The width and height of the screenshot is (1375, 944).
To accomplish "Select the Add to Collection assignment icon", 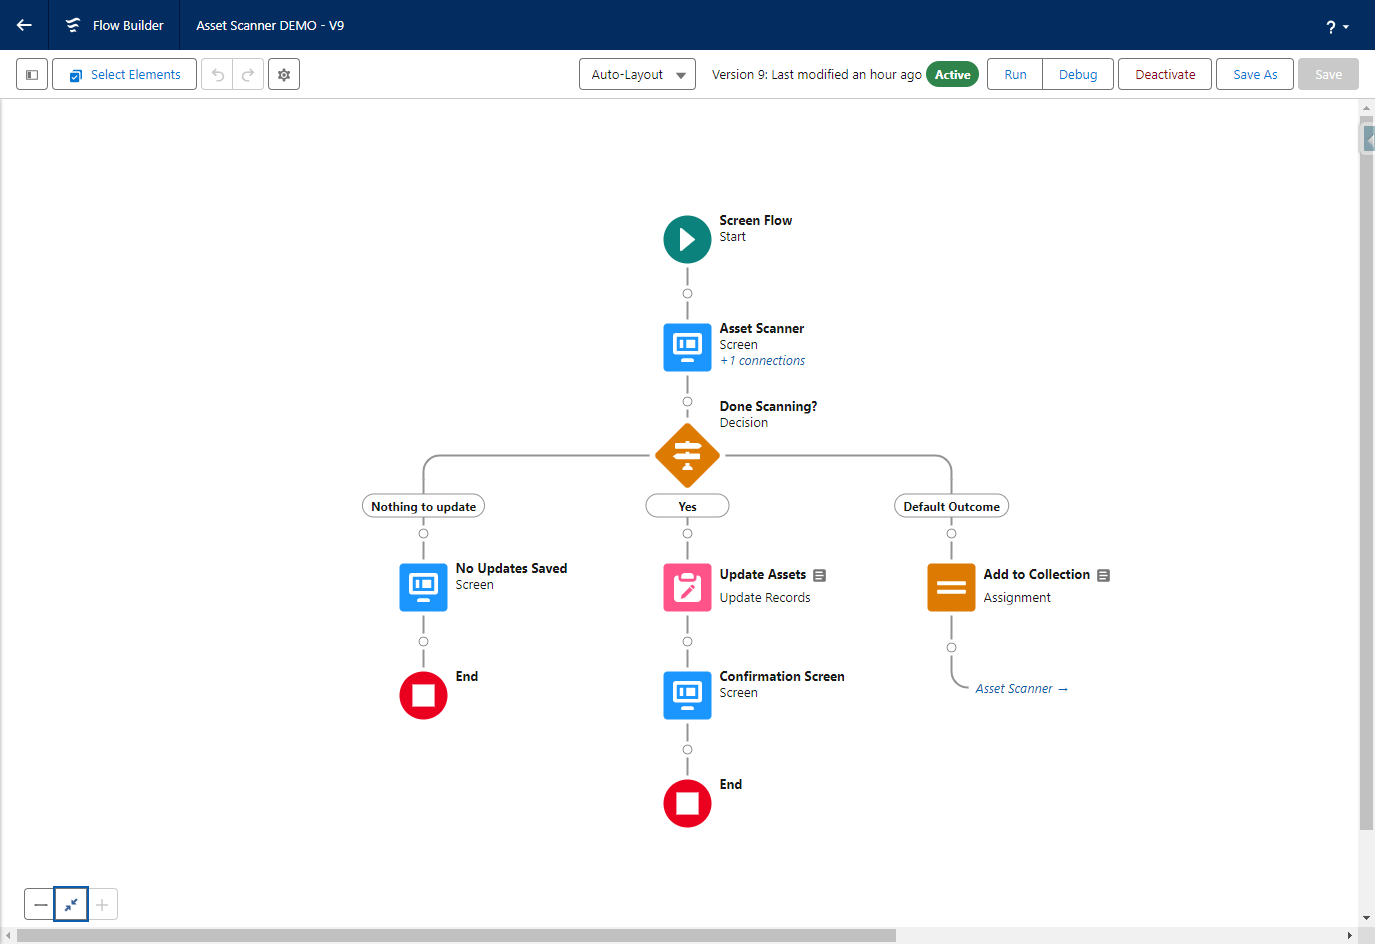I will [x=951, y=587].
